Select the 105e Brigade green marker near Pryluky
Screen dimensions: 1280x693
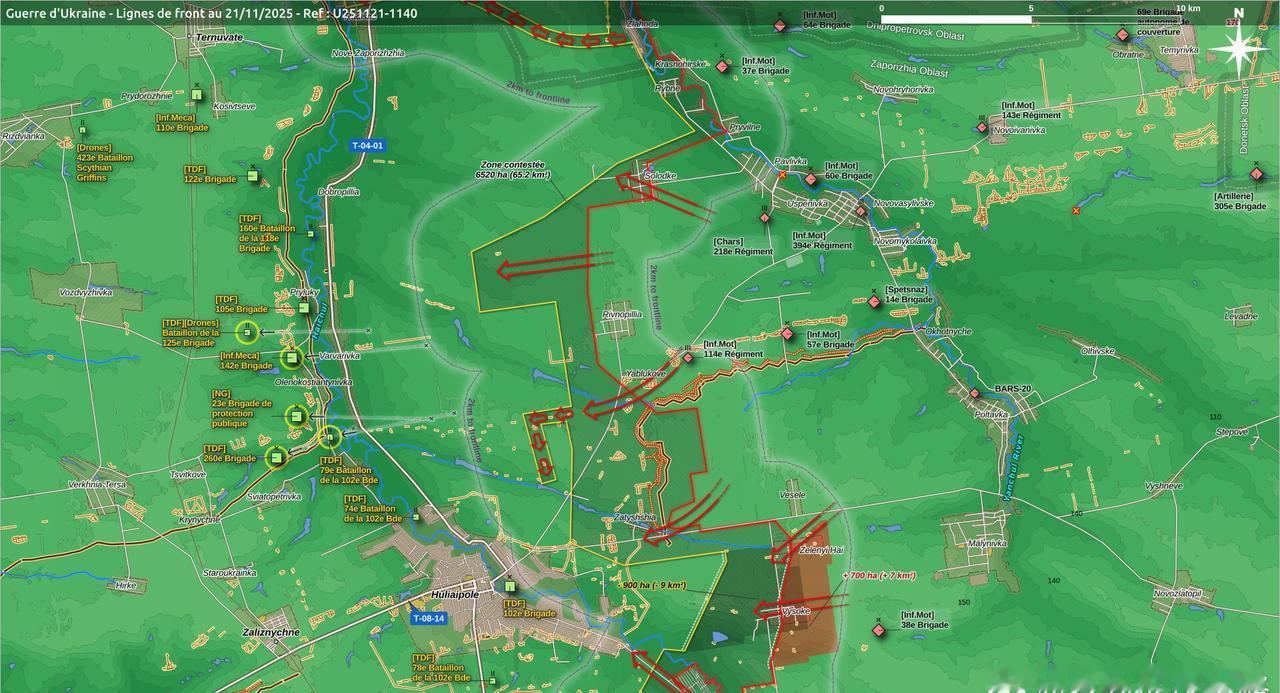pyautogui.click(x=304, y=308)
